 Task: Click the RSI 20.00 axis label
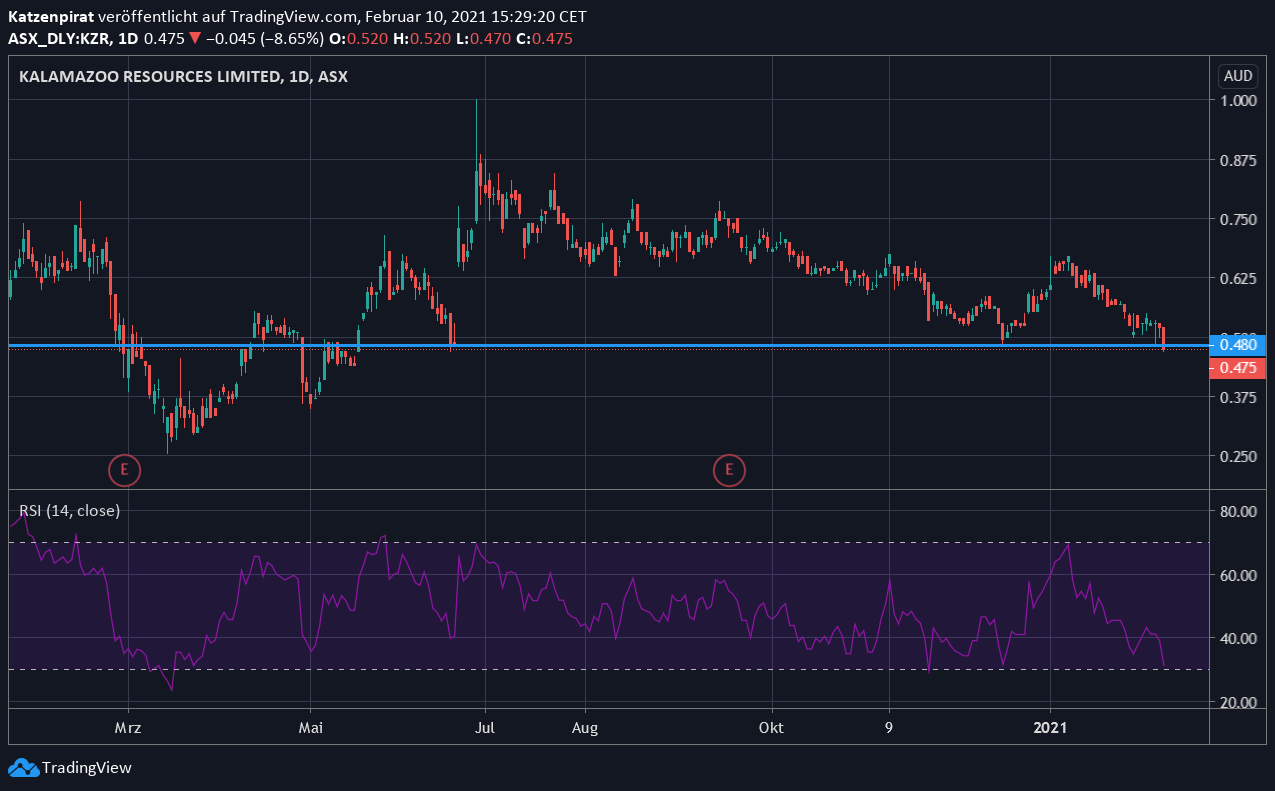1237,702
